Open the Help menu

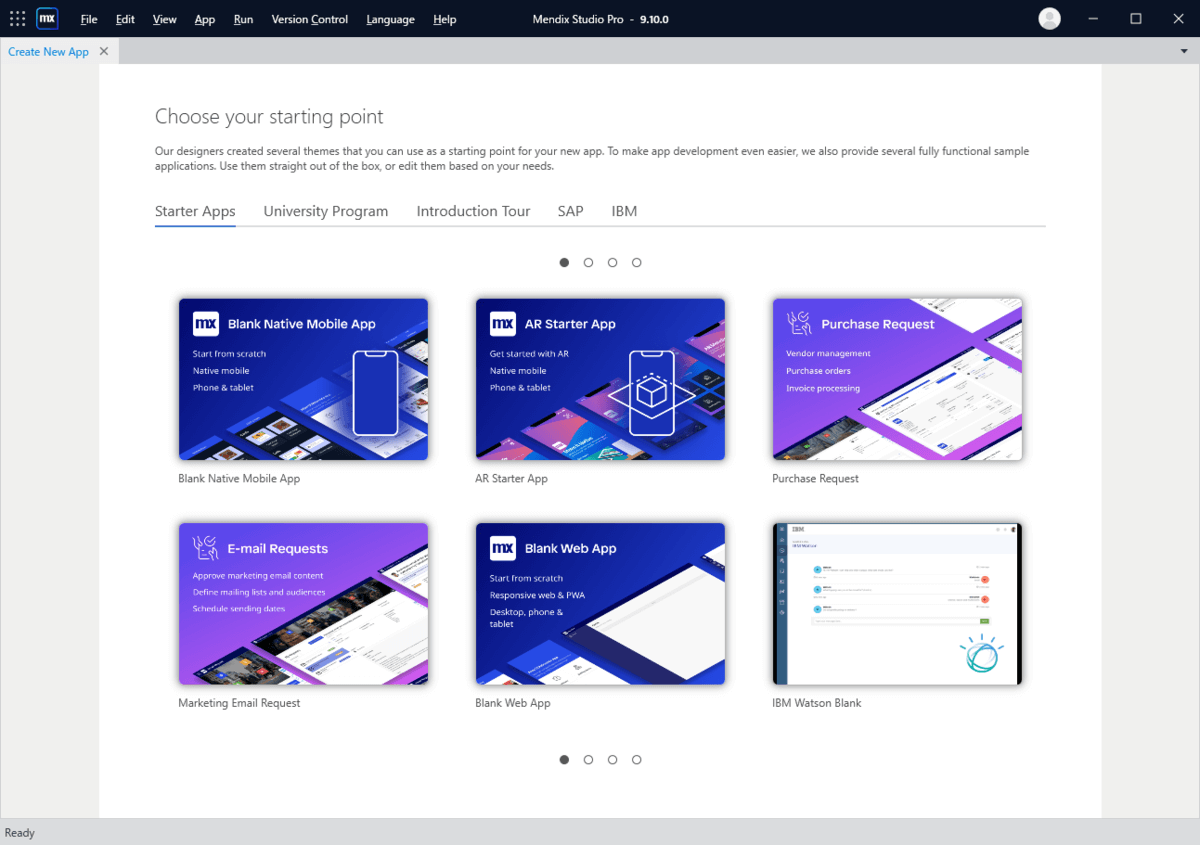pyautogui.click(x=445, y=19)
